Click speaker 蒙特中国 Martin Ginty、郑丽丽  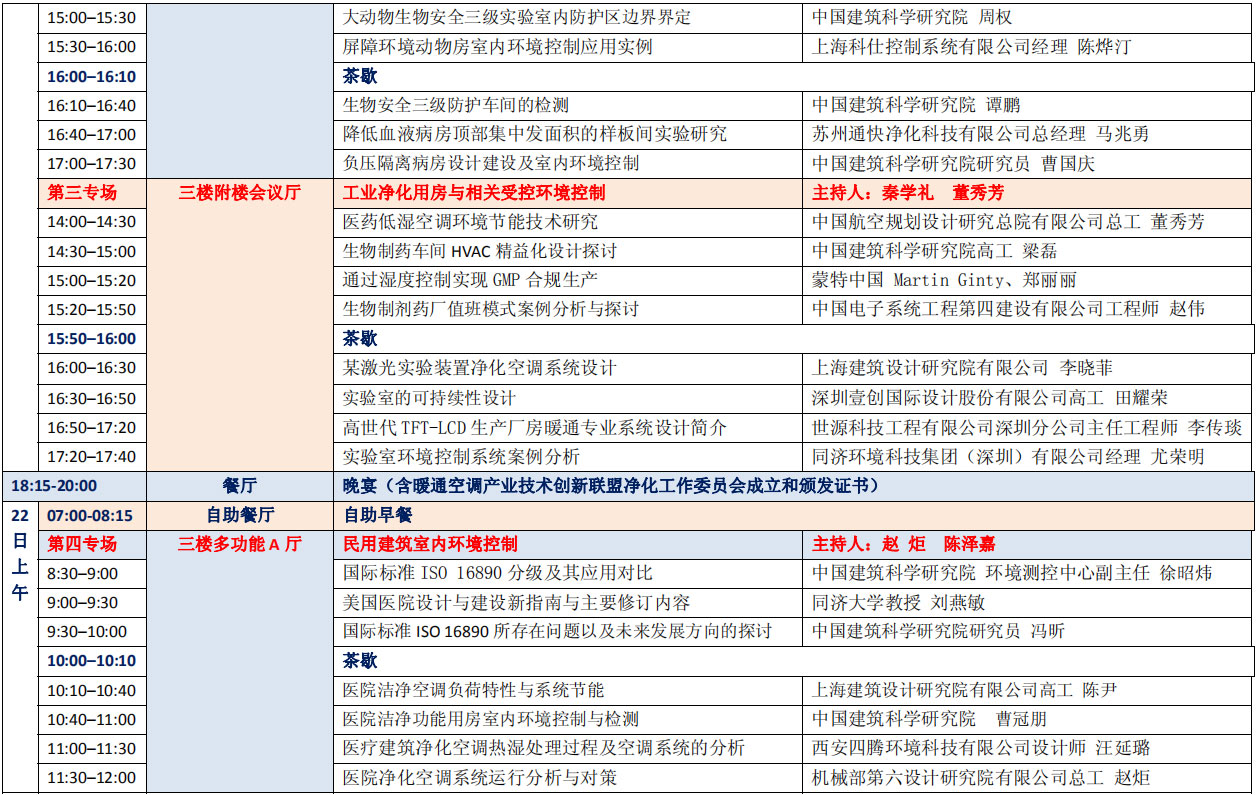point(944,280)
